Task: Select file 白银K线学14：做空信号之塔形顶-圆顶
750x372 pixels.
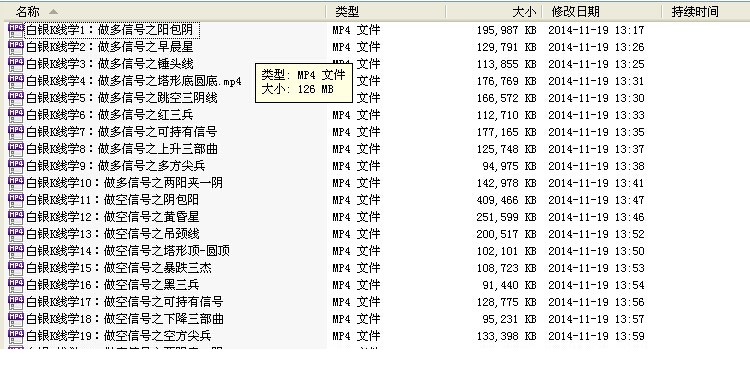Action: pyautogui.click(x=128, y=251)
